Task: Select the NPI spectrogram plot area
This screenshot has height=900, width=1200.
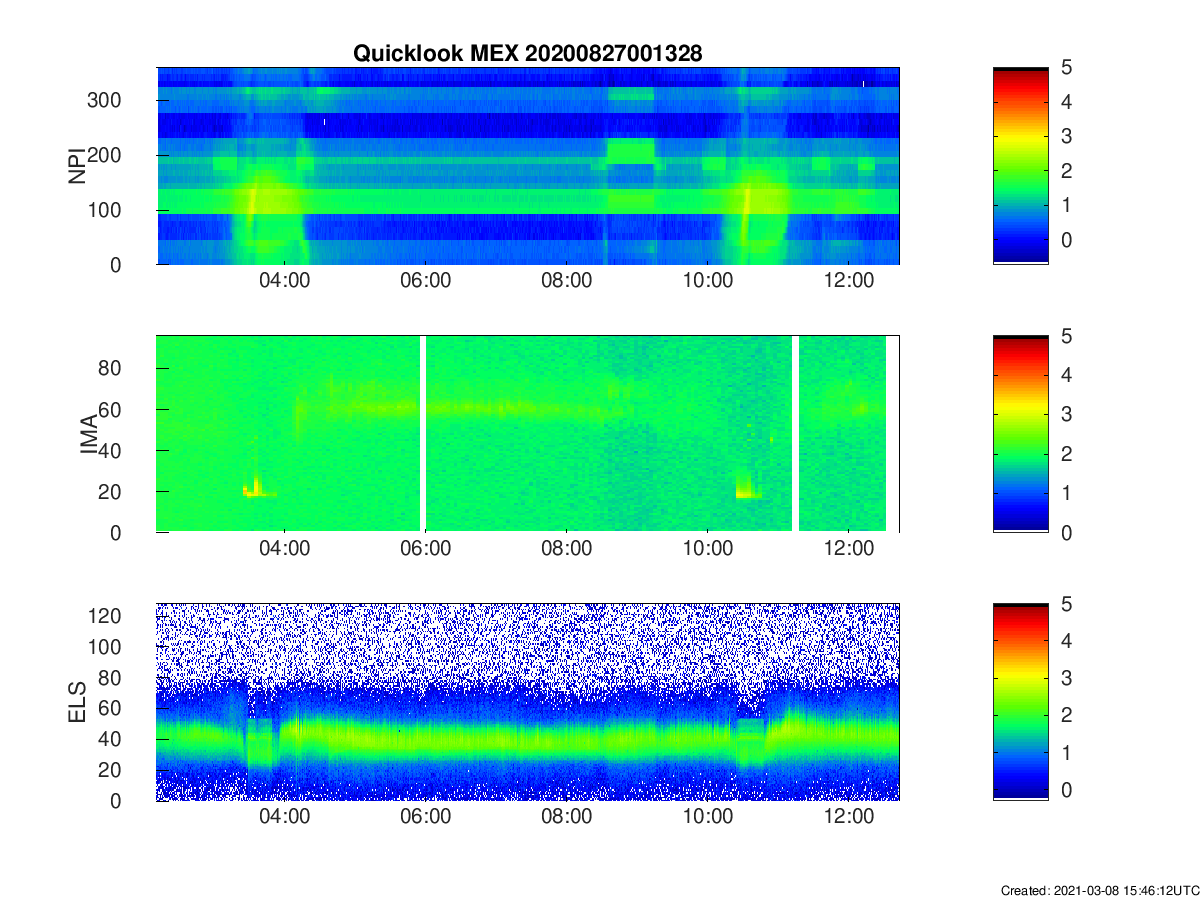Action: (528, 166)
